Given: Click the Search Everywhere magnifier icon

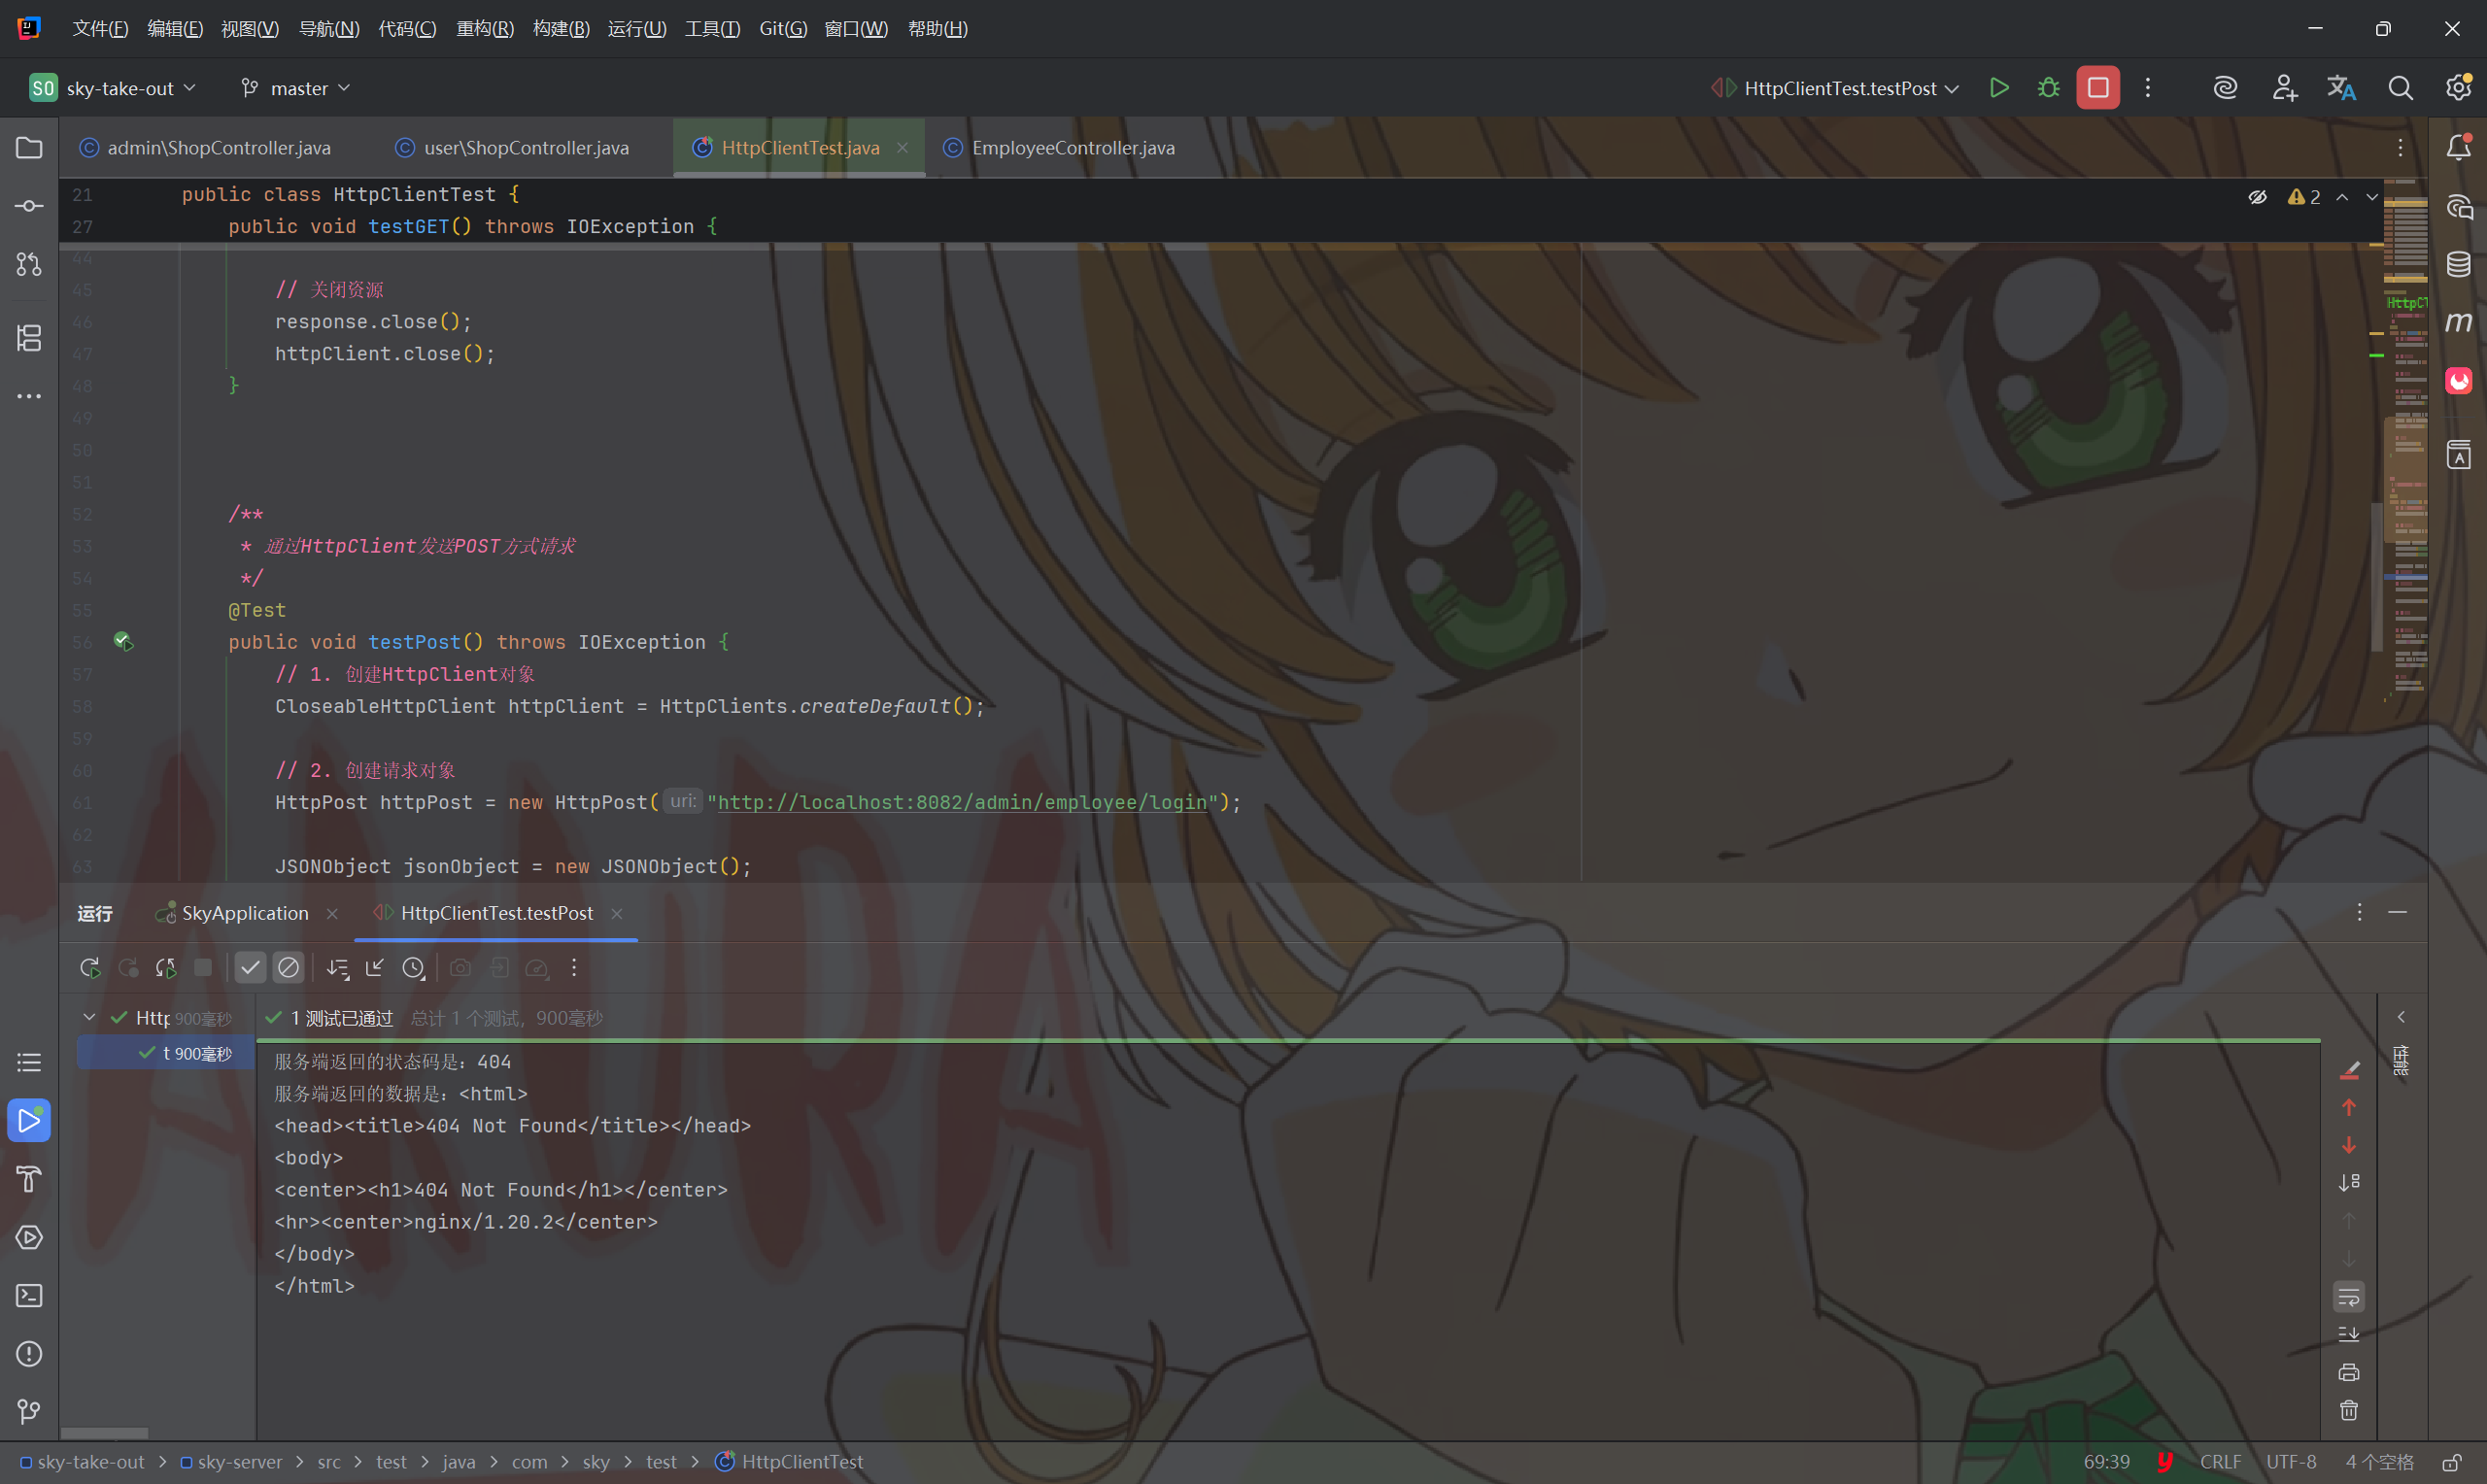Looking at the screenshot, I should [2400, 88].
